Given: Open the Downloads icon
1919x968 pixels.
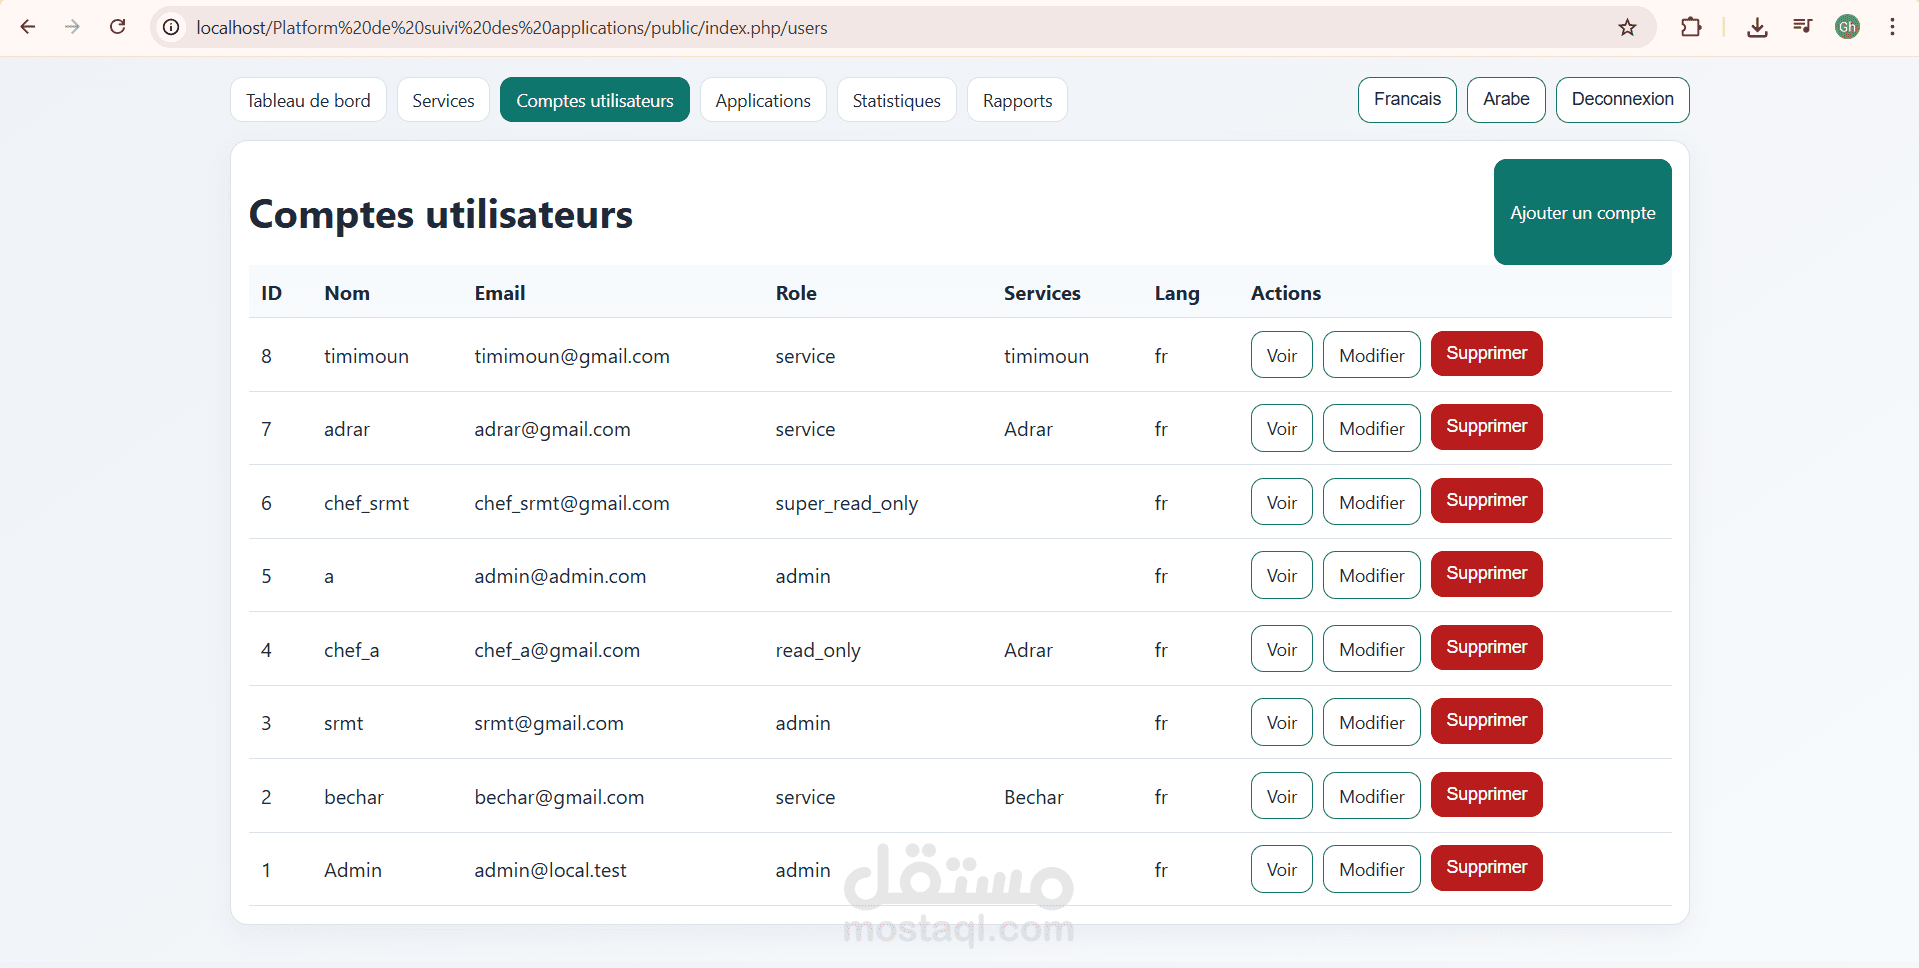Looking at the screenshot, I should click(1757, 27).
